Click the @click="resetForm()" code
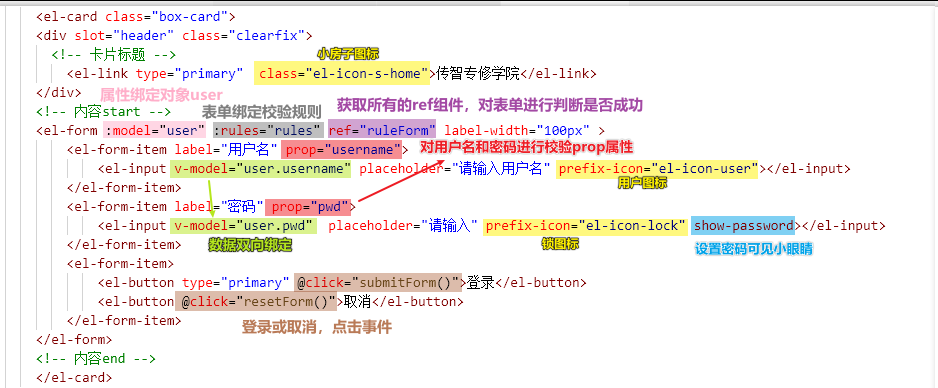The image size is (938, 388). pyautogui.click(x=258, y=301)
